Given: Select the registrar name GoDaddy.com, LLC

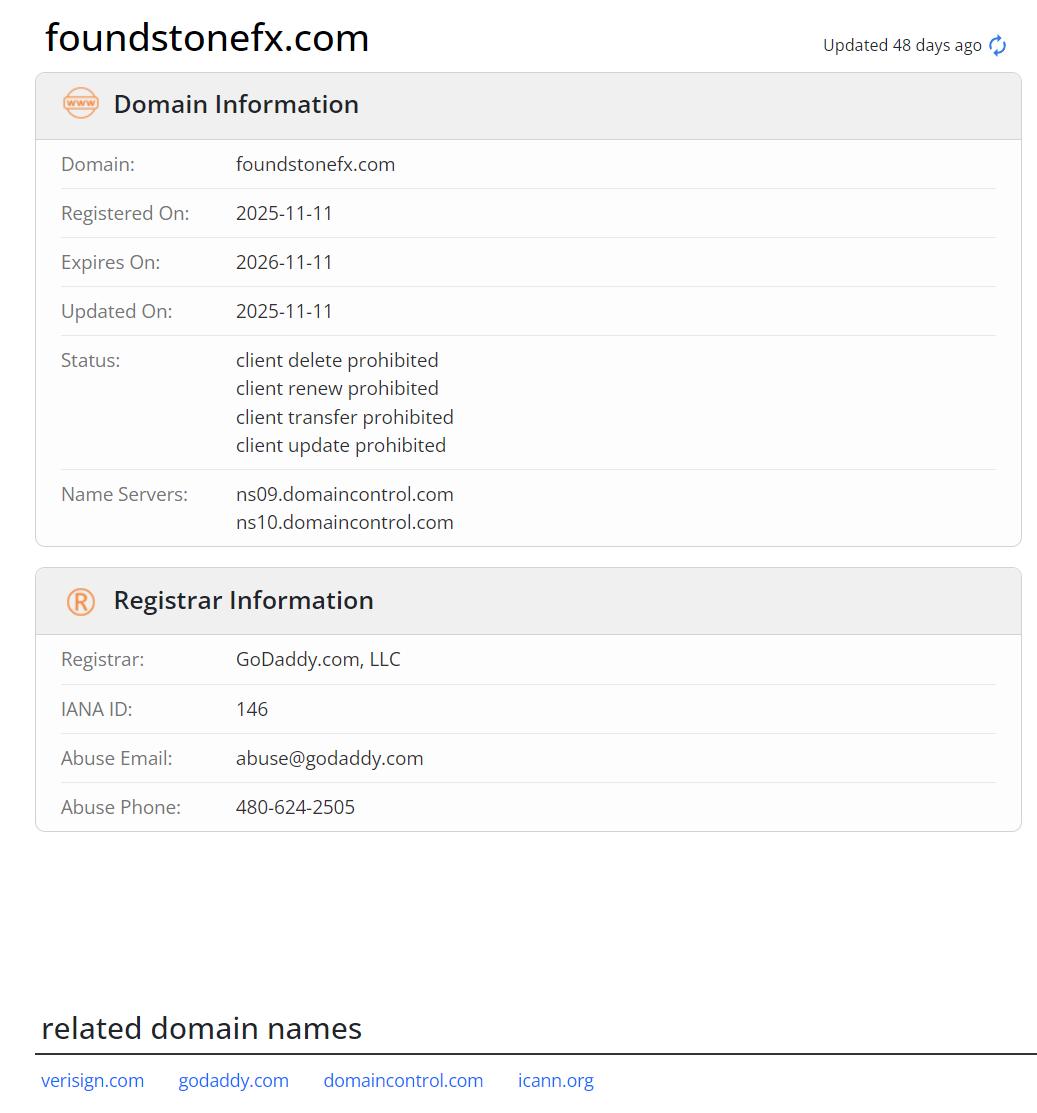Looking at the screenshot, I should click(x=318, y=659).
